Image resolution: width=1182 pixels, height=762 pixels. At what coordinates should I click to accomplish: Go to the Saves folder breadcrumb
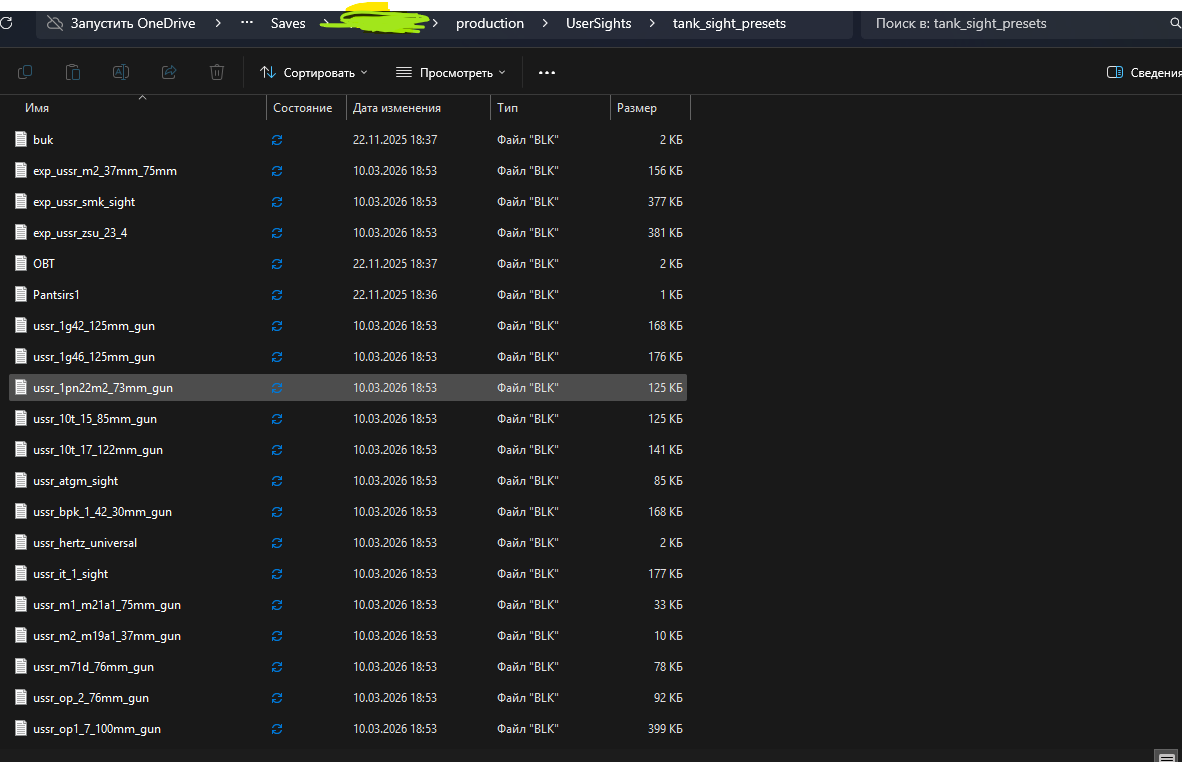pyautogui.click(x=288, y=23)
